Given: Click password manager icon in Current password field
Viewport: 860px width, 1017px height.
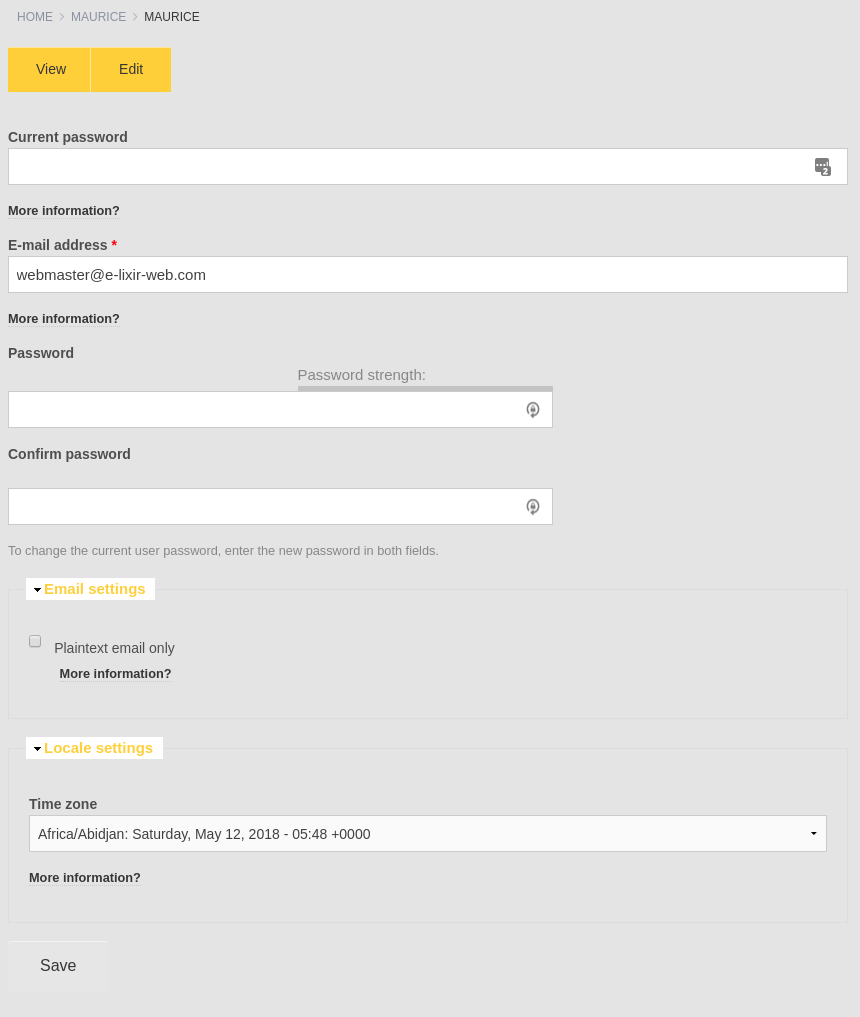Looking at the screenshot, I should pos(822,167).
